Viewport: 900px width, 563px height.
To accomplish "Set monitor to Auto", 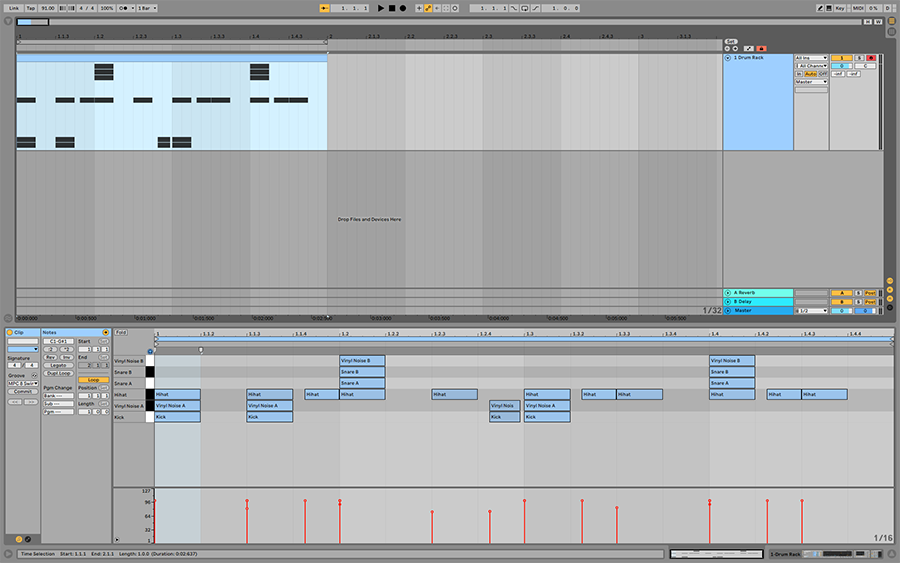I will pyautogui.click(x=810, y=73).
